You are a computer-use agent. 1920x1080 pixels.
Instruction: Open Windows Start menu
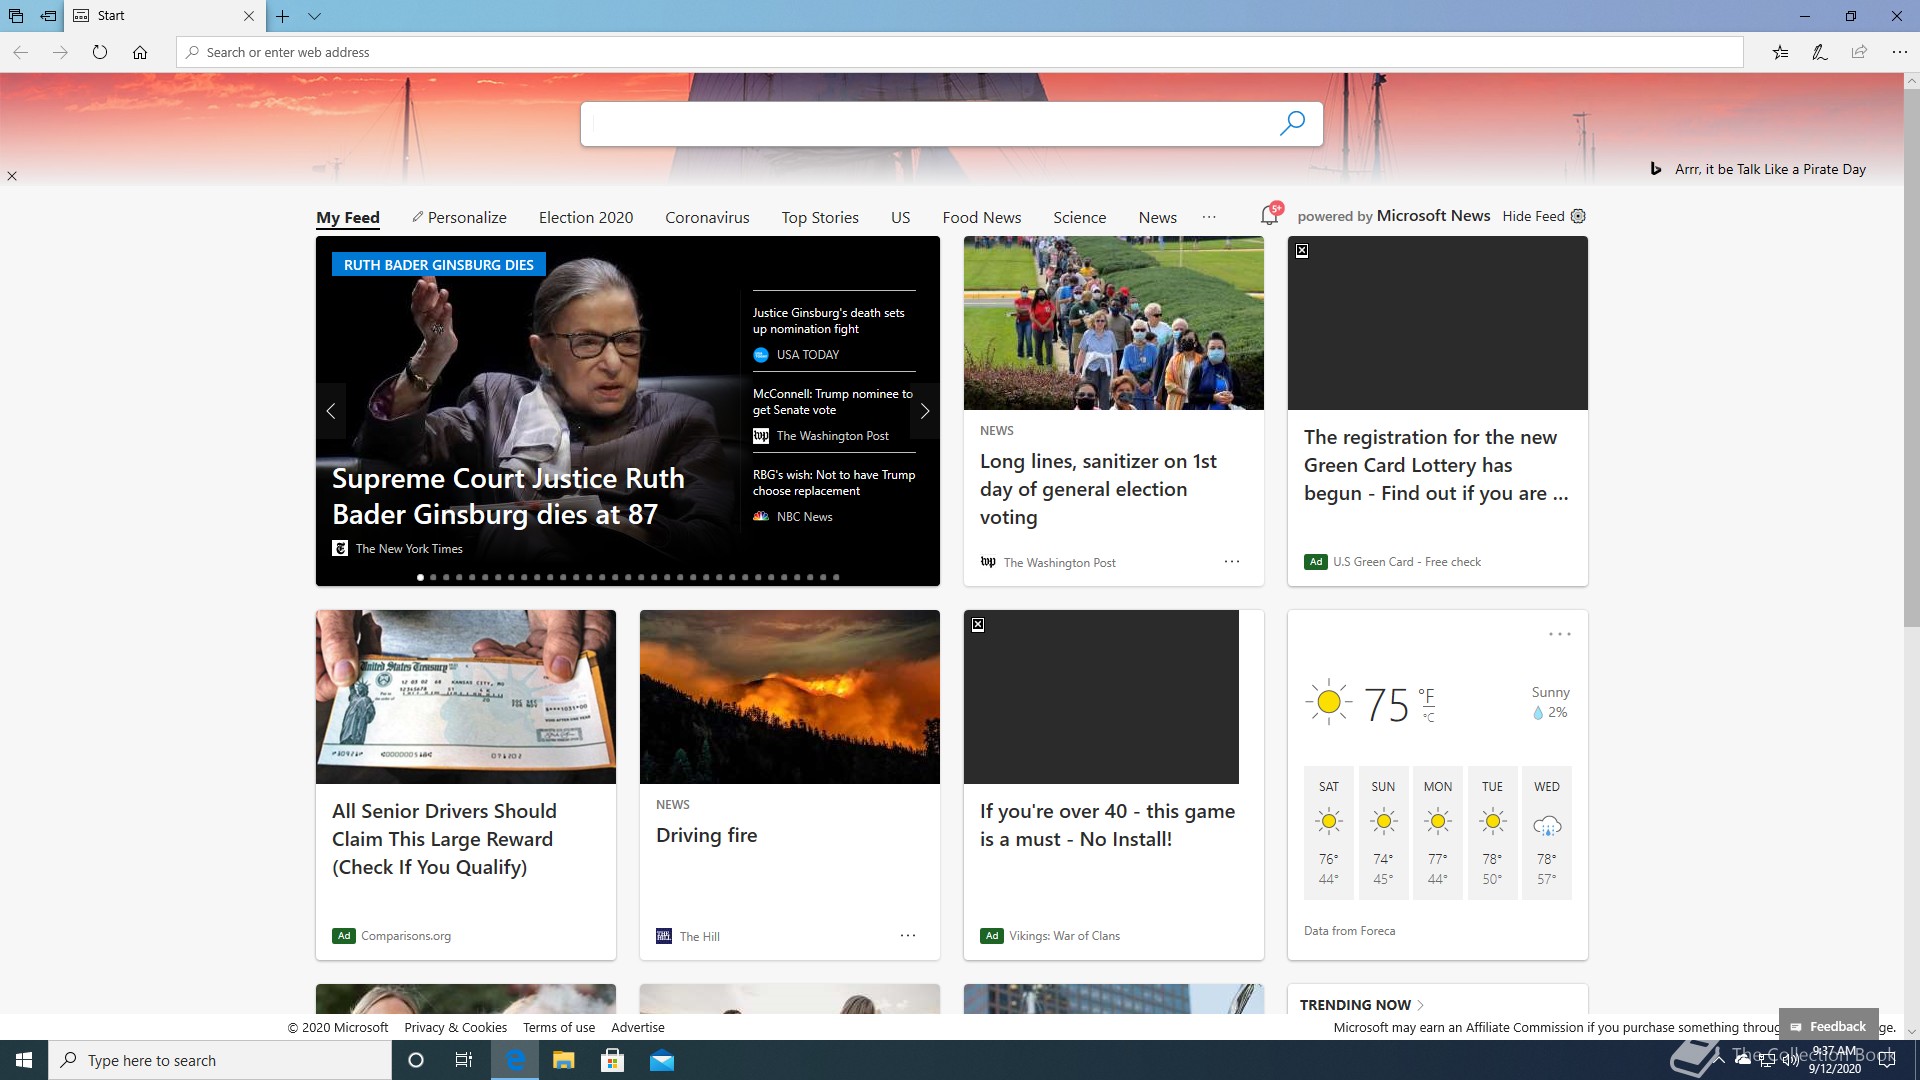24,1060
